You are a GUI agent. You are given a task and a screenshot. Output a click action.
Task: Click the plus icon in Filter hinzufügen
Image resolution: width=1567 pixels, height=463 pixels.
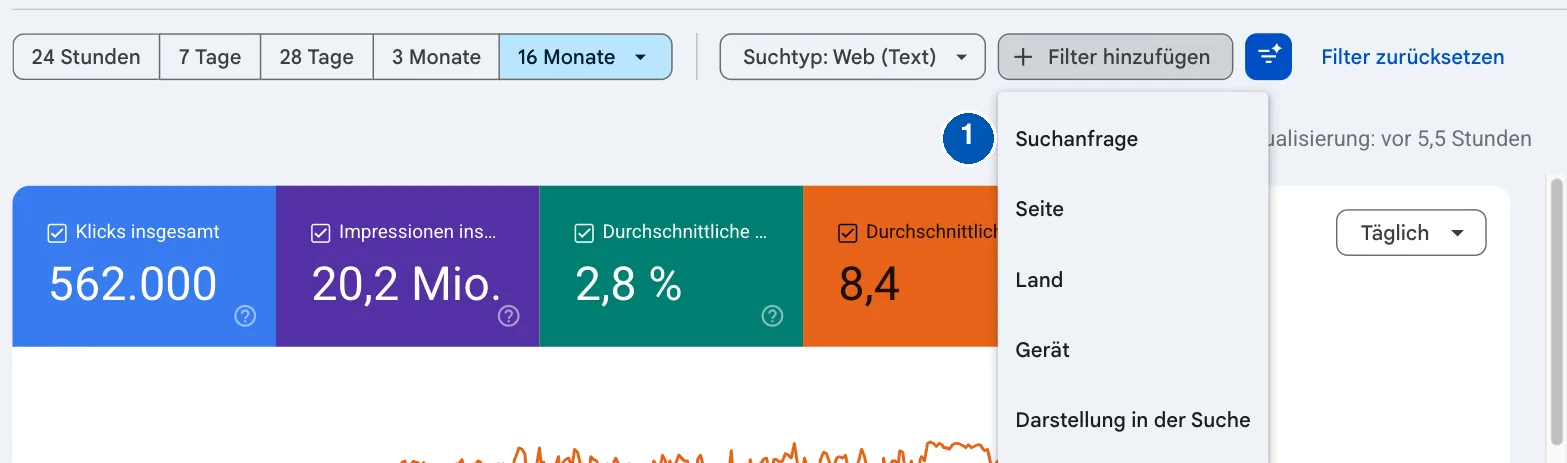coord(1023,57)
